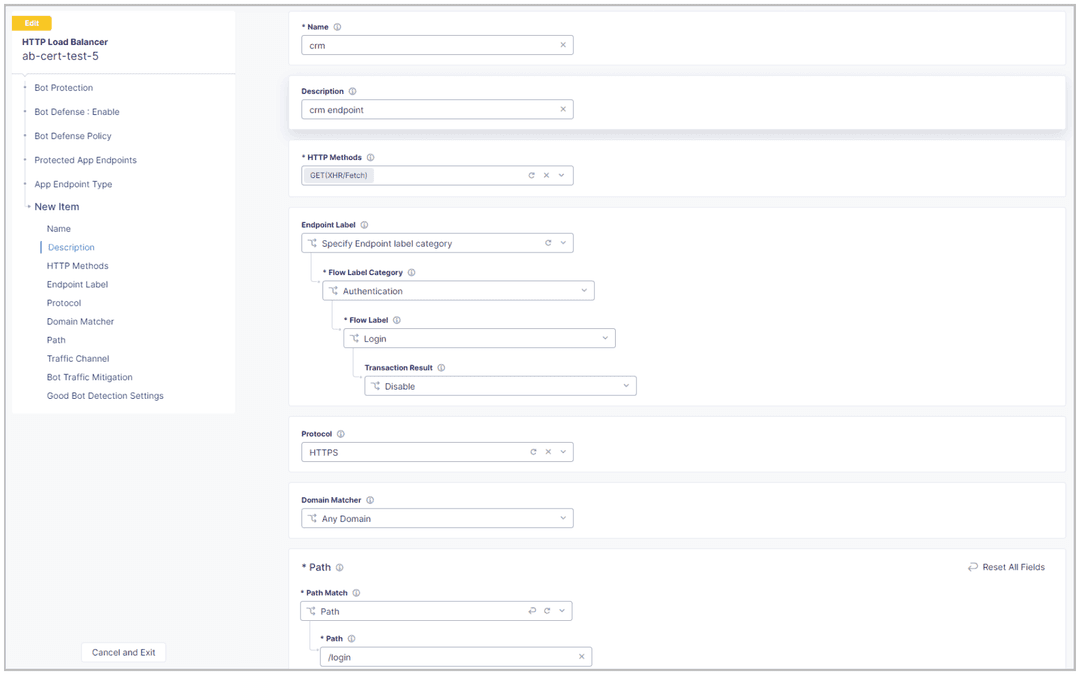
Task: Click the info icon next to Name
Action: (338, 27)
